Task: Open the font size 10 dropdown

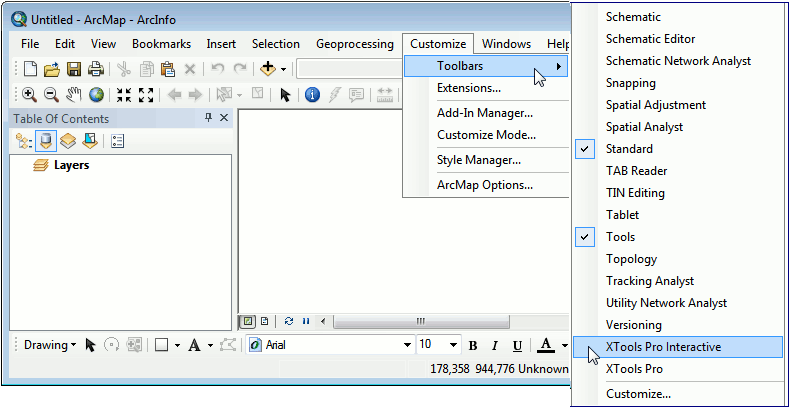Action: coord(453,345)
